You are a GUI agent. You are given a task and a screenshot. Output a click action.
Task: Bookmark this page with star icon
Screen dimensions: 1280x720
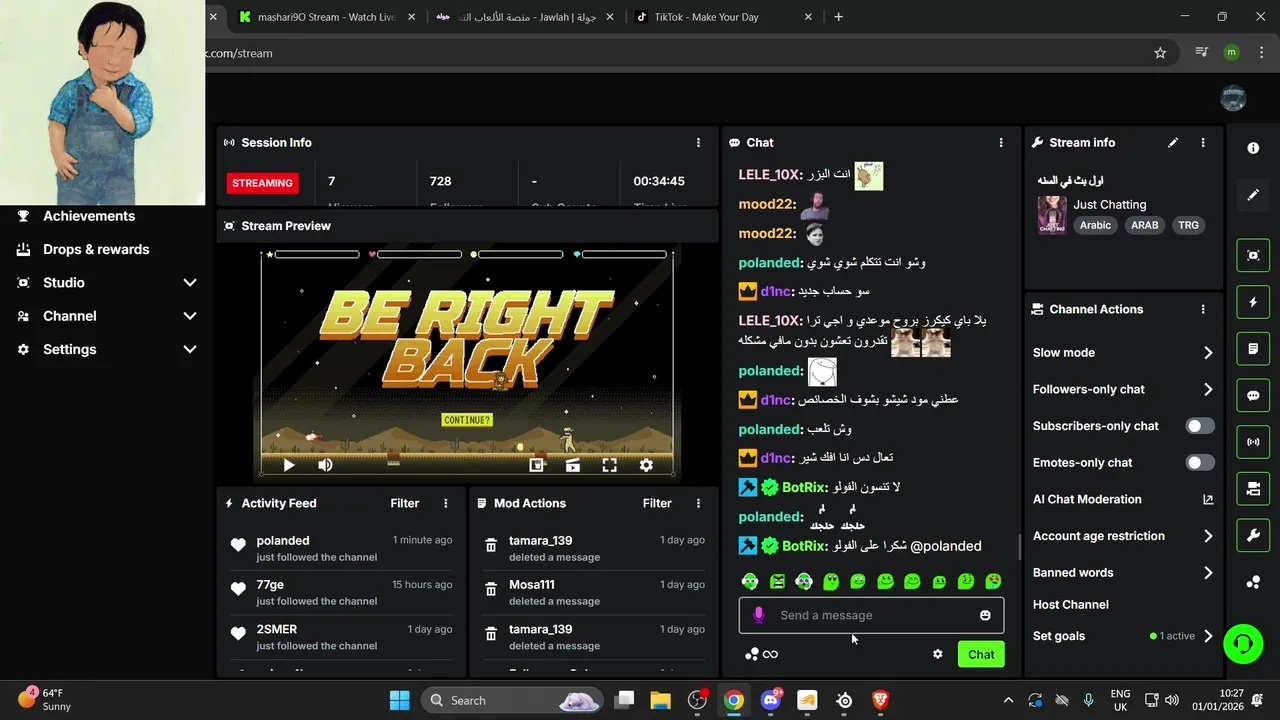[x=1160, y=53]
